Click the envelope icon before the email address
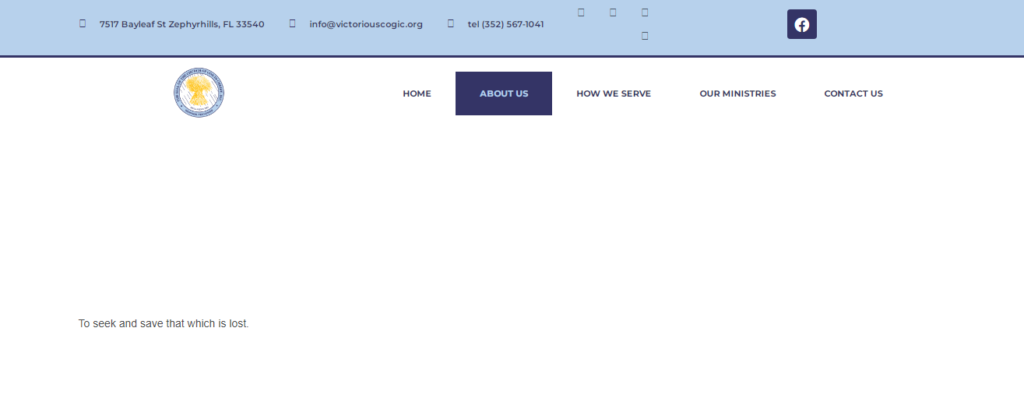 [292, 23]
